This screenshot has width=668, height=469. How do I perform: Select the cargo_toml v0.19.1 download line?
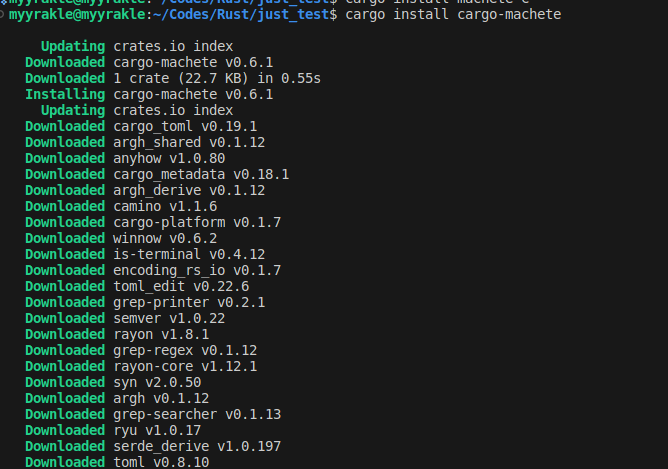click(185, 126)
